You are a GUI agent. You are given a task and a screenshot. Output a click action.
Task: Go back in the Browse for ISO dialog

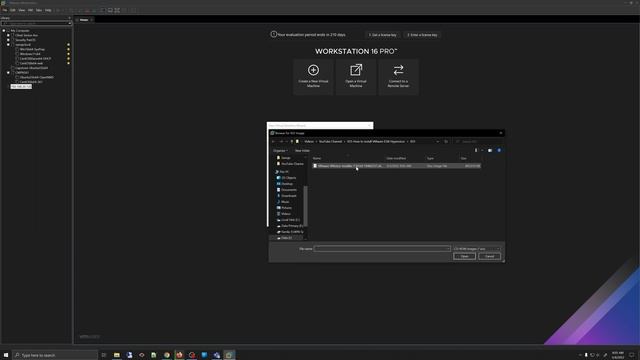[273, 142]
